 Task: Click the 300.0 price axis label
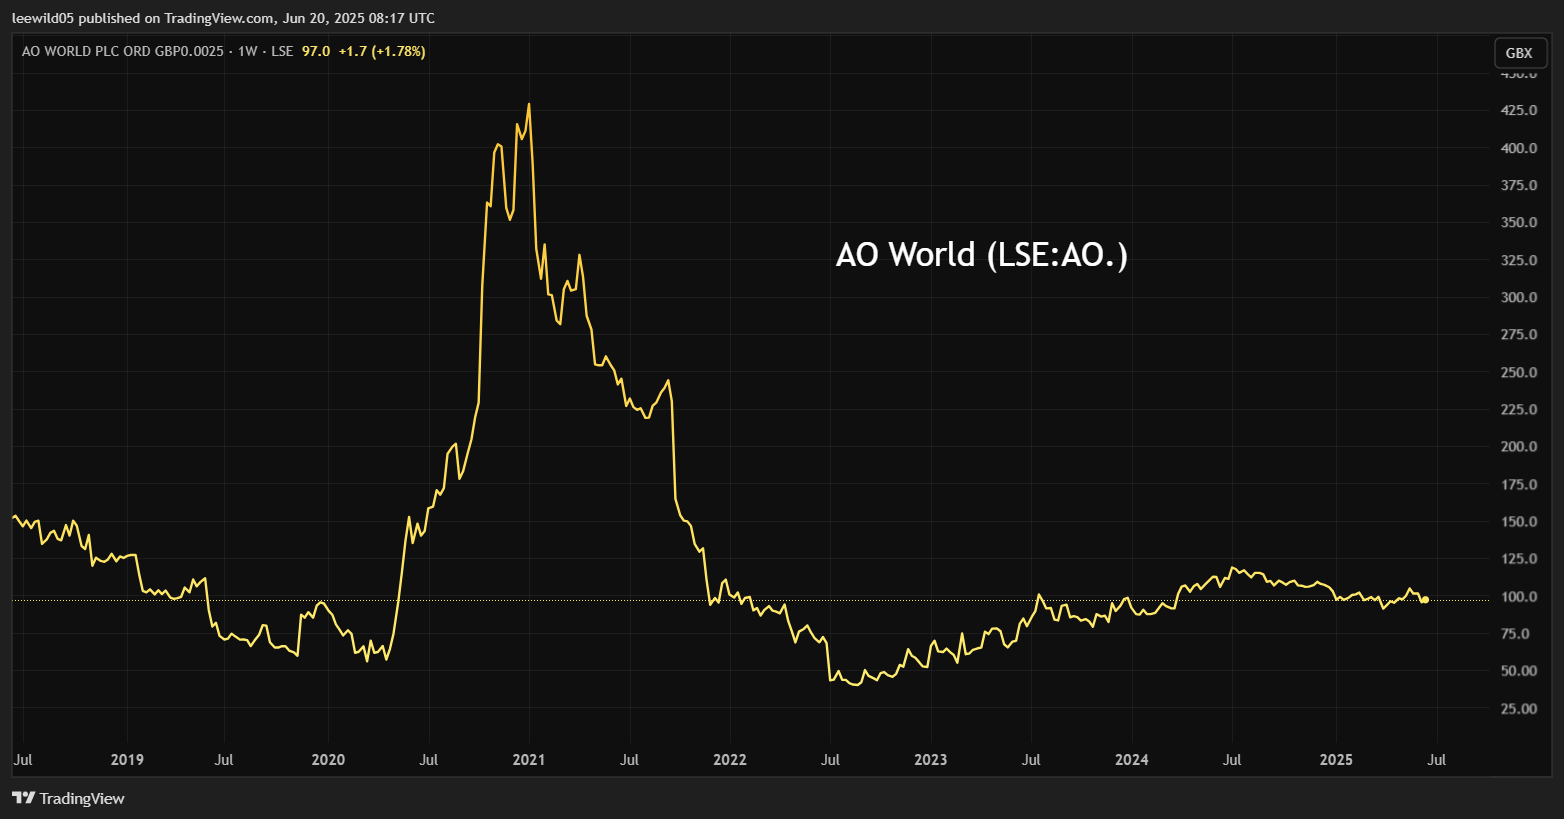pyautogui.click(x=1519, y=297)
